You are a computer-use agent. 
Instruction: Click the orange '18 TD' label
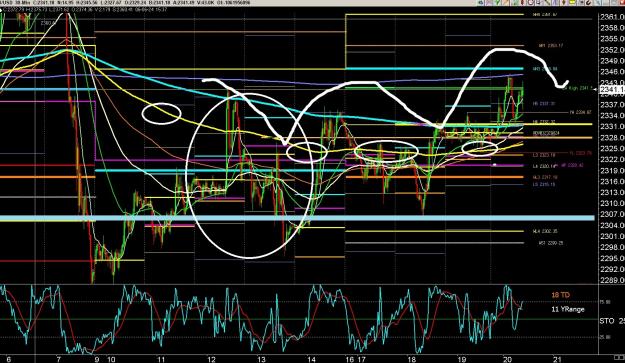tap(560, 295)
